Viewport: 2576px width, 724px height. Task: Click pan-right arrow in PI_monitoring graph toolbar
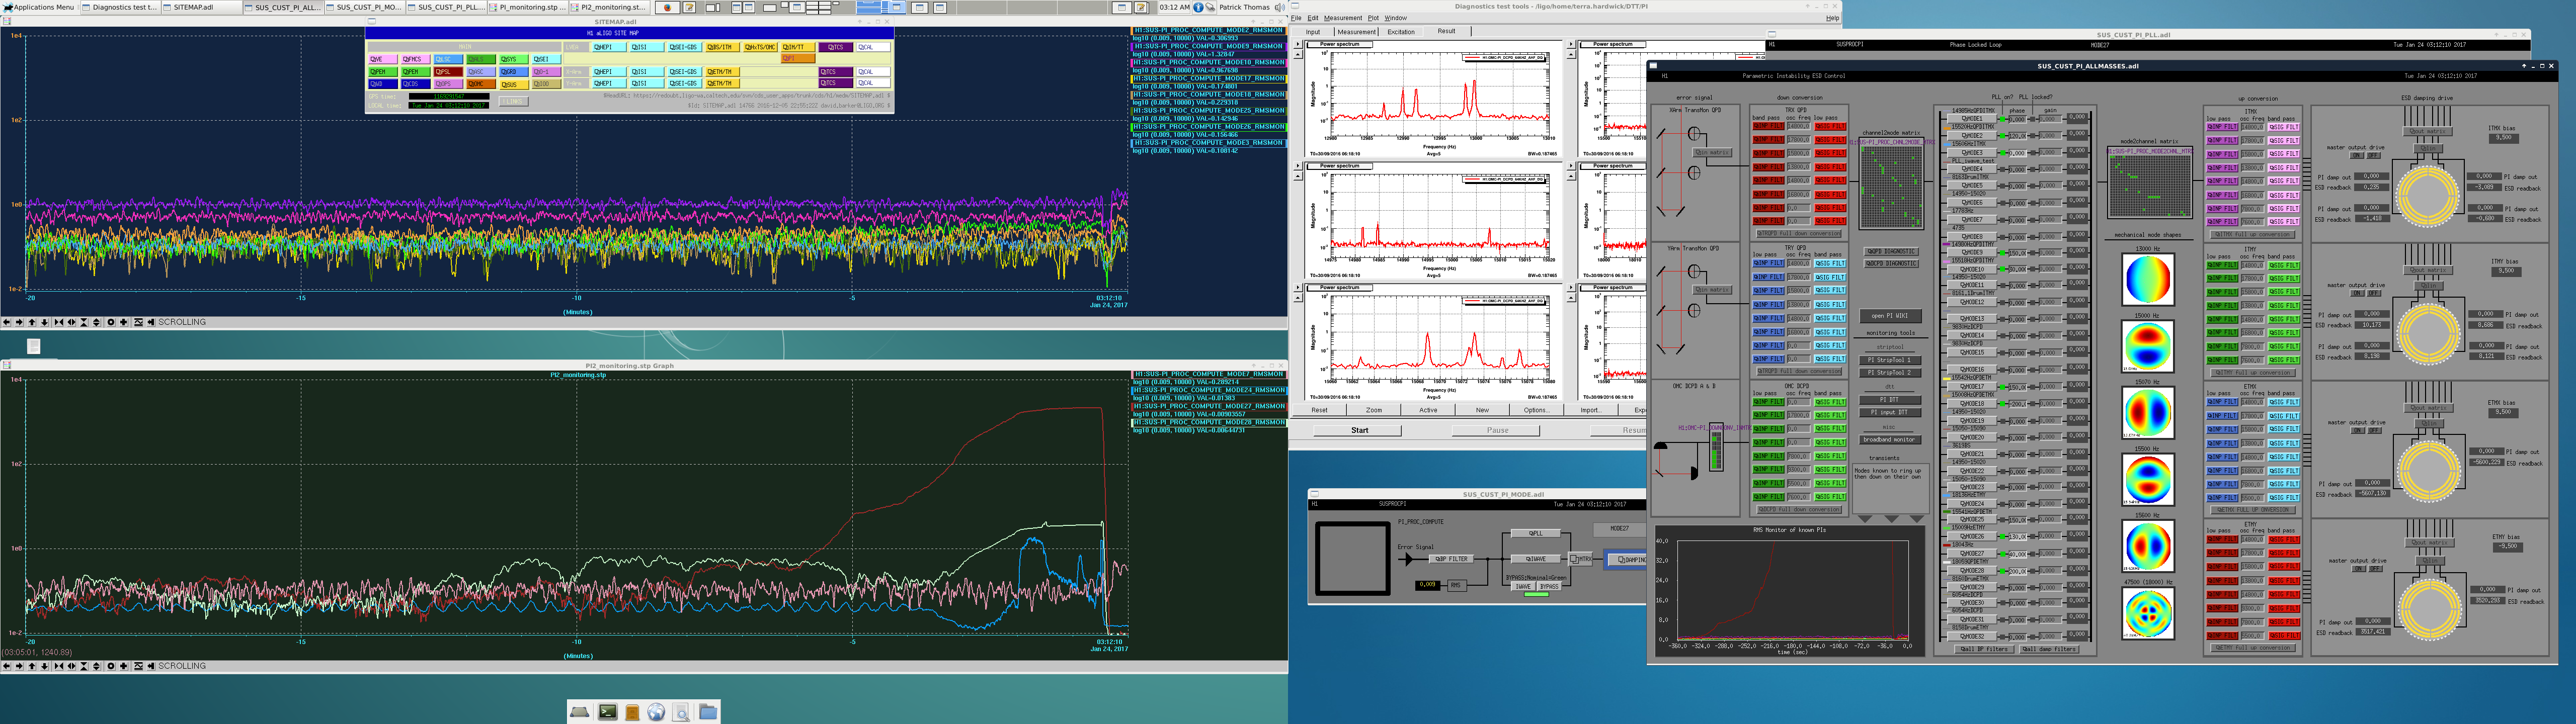(x=19, y=322)
